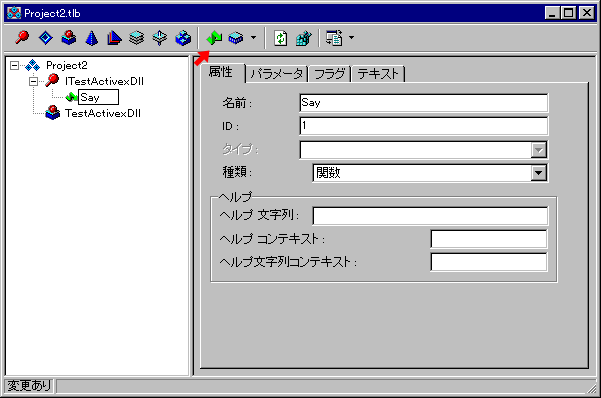Collapse the Project2 root tree node

[14, 66]
